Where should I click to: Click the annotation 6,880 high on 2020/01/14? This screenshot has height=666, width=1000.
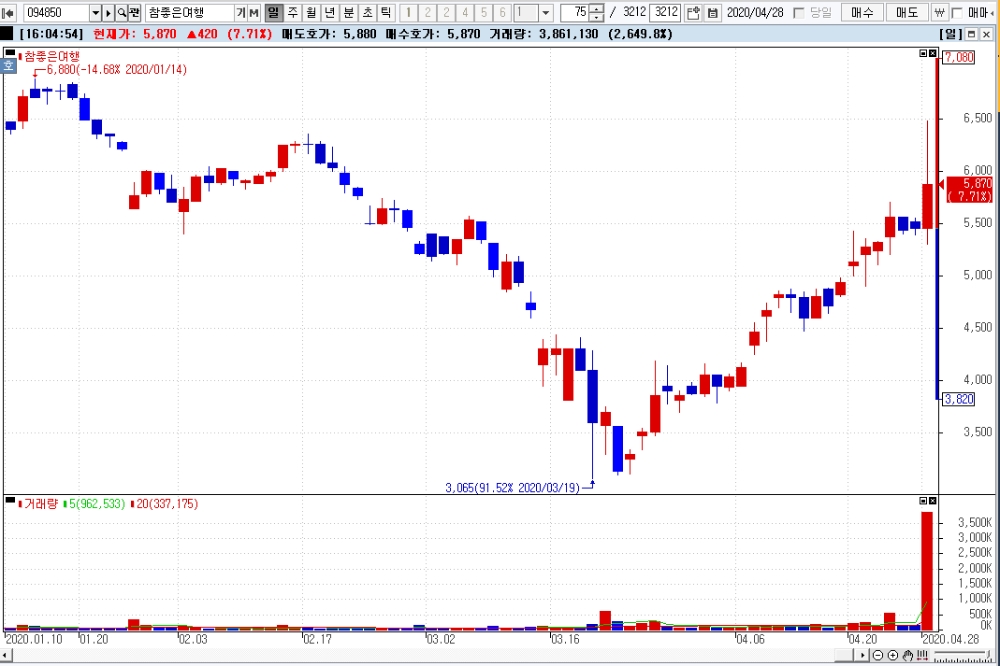(117, 70)
